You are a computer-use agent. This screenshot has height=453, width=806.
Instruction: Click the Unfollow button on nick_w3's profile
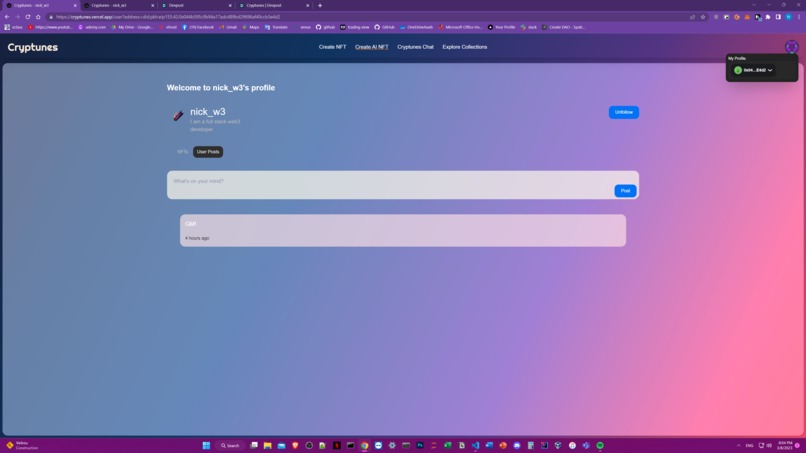tap(624, 112)
